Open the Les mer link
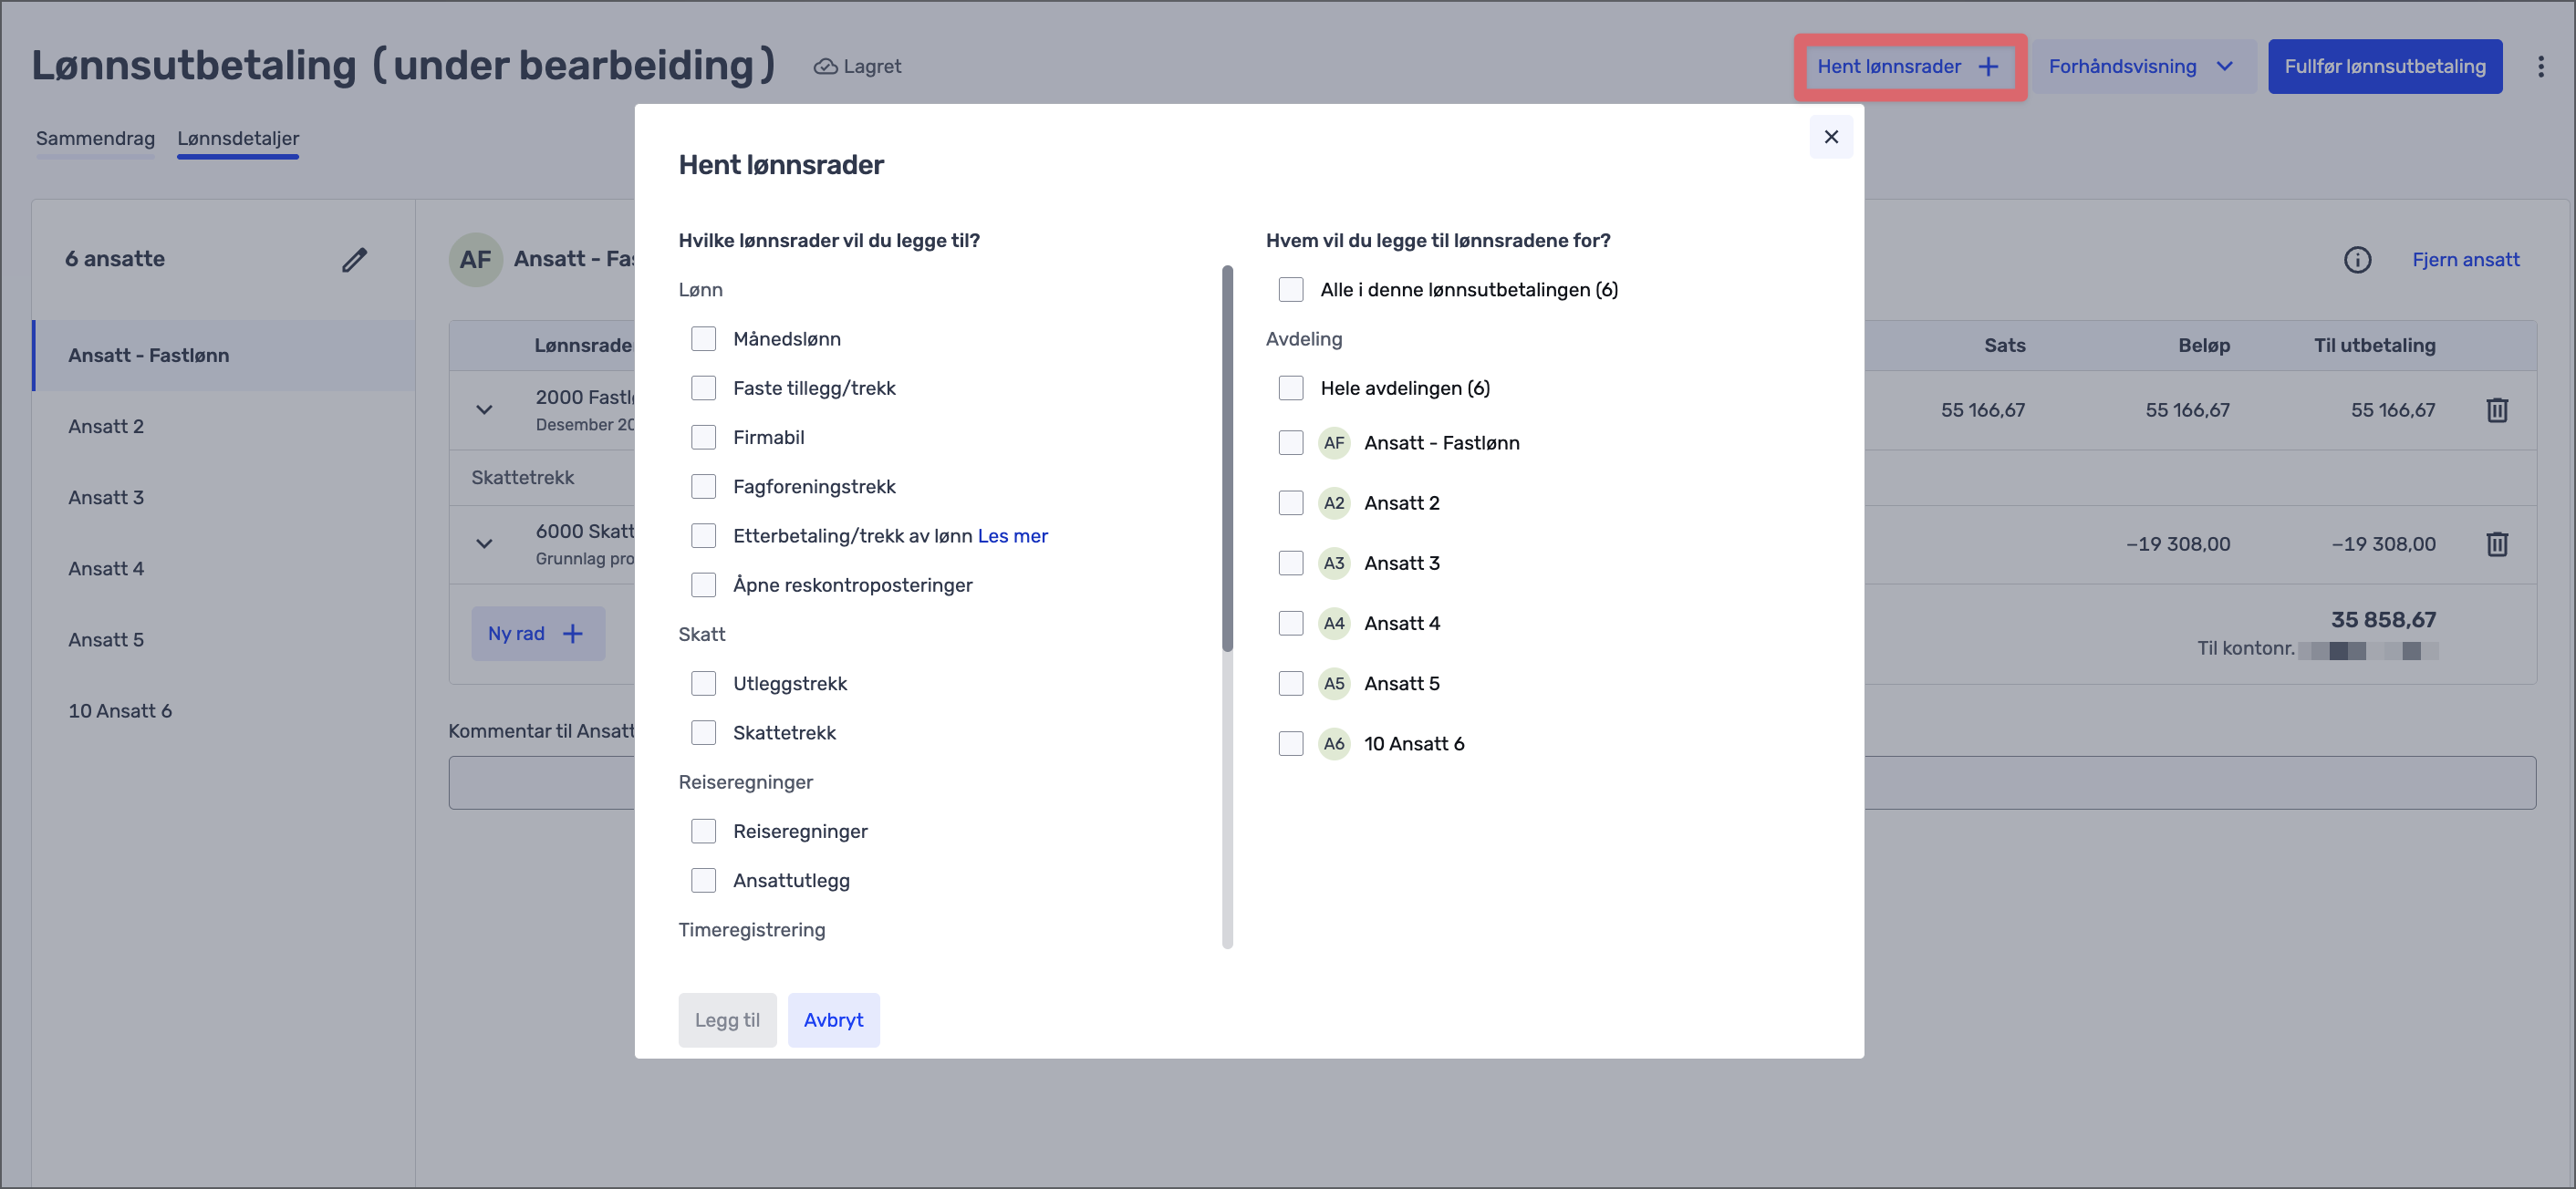 point(1012,536)
